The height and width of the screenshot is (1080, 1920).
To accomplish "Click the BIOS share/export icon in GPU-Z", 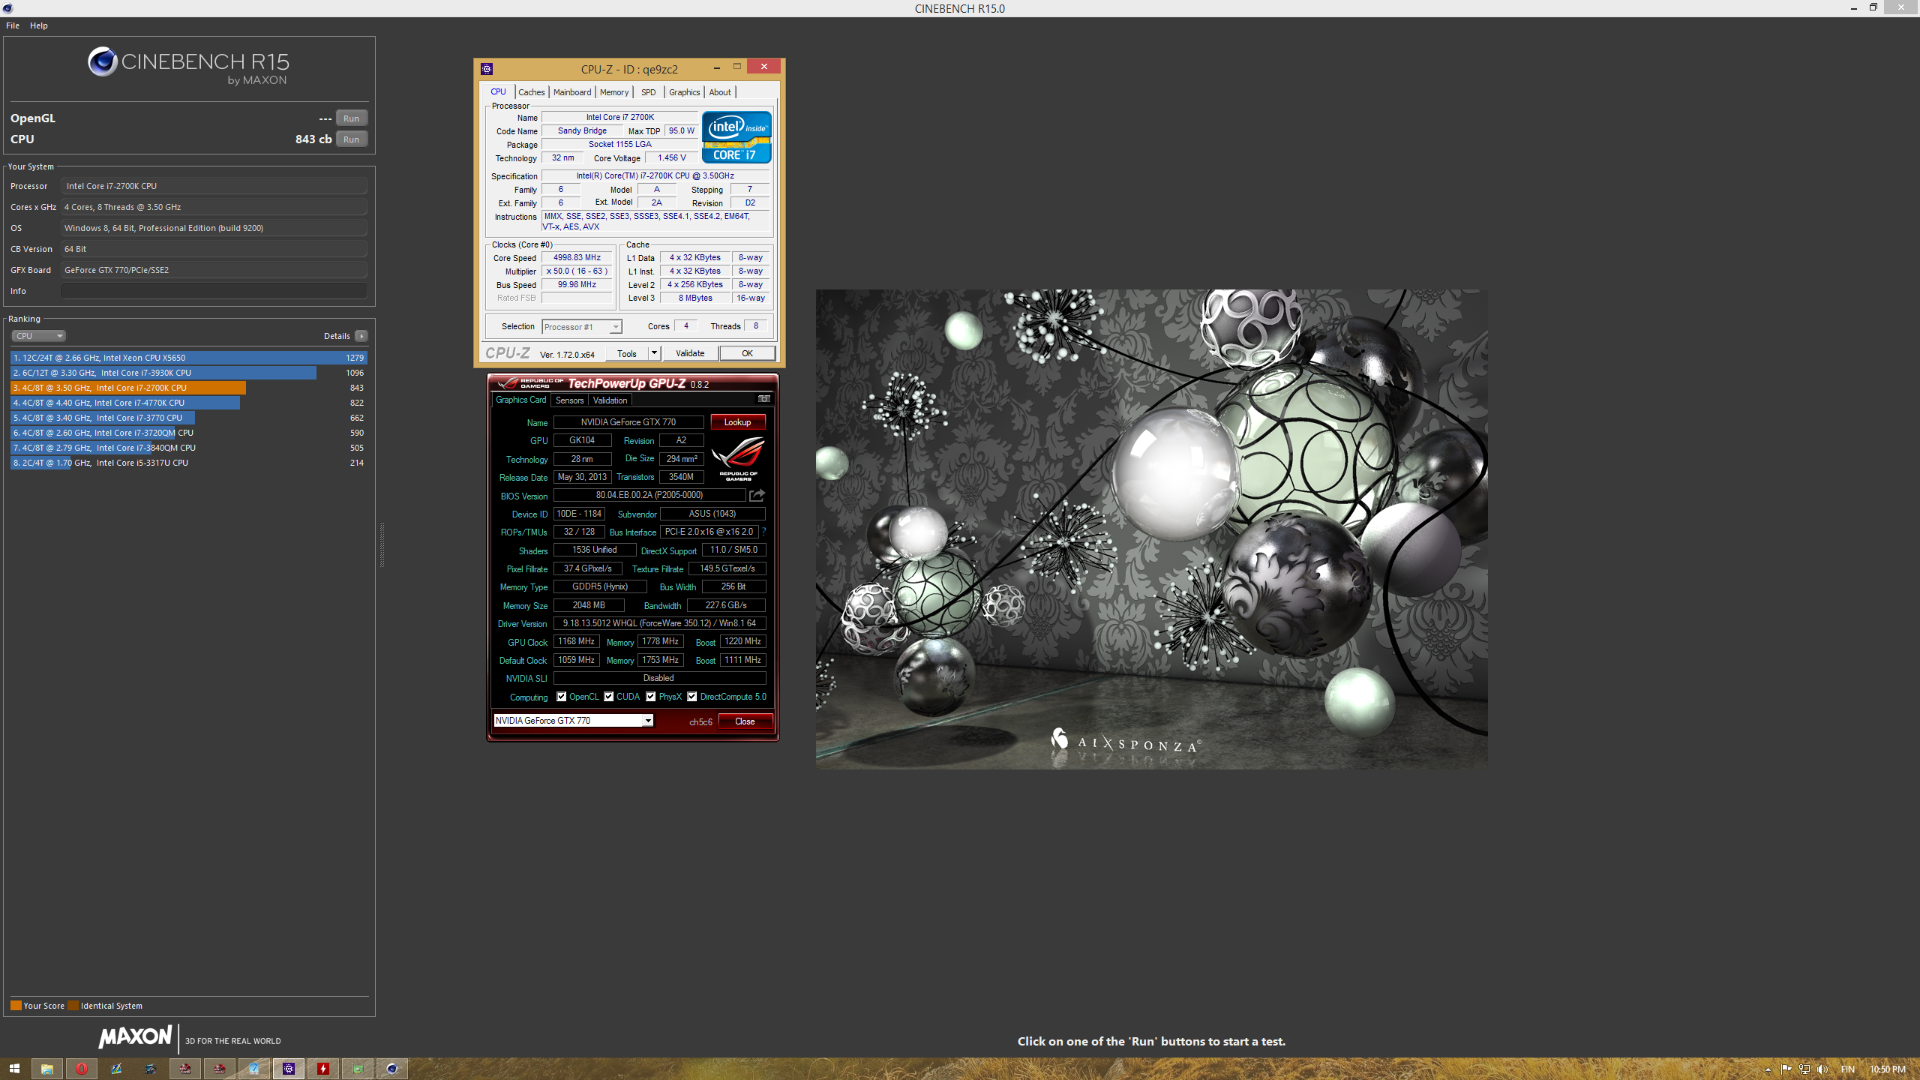I will [757, 495].
